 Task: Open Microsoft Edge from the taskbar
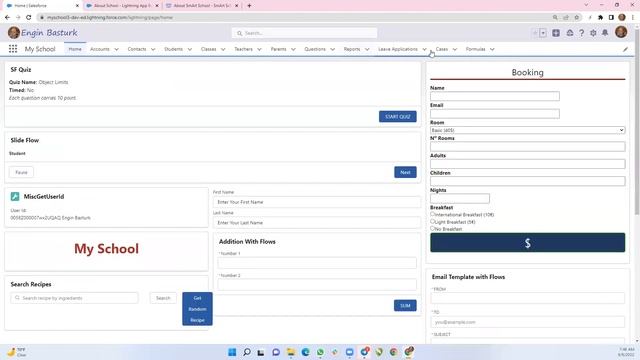point(305,352)
